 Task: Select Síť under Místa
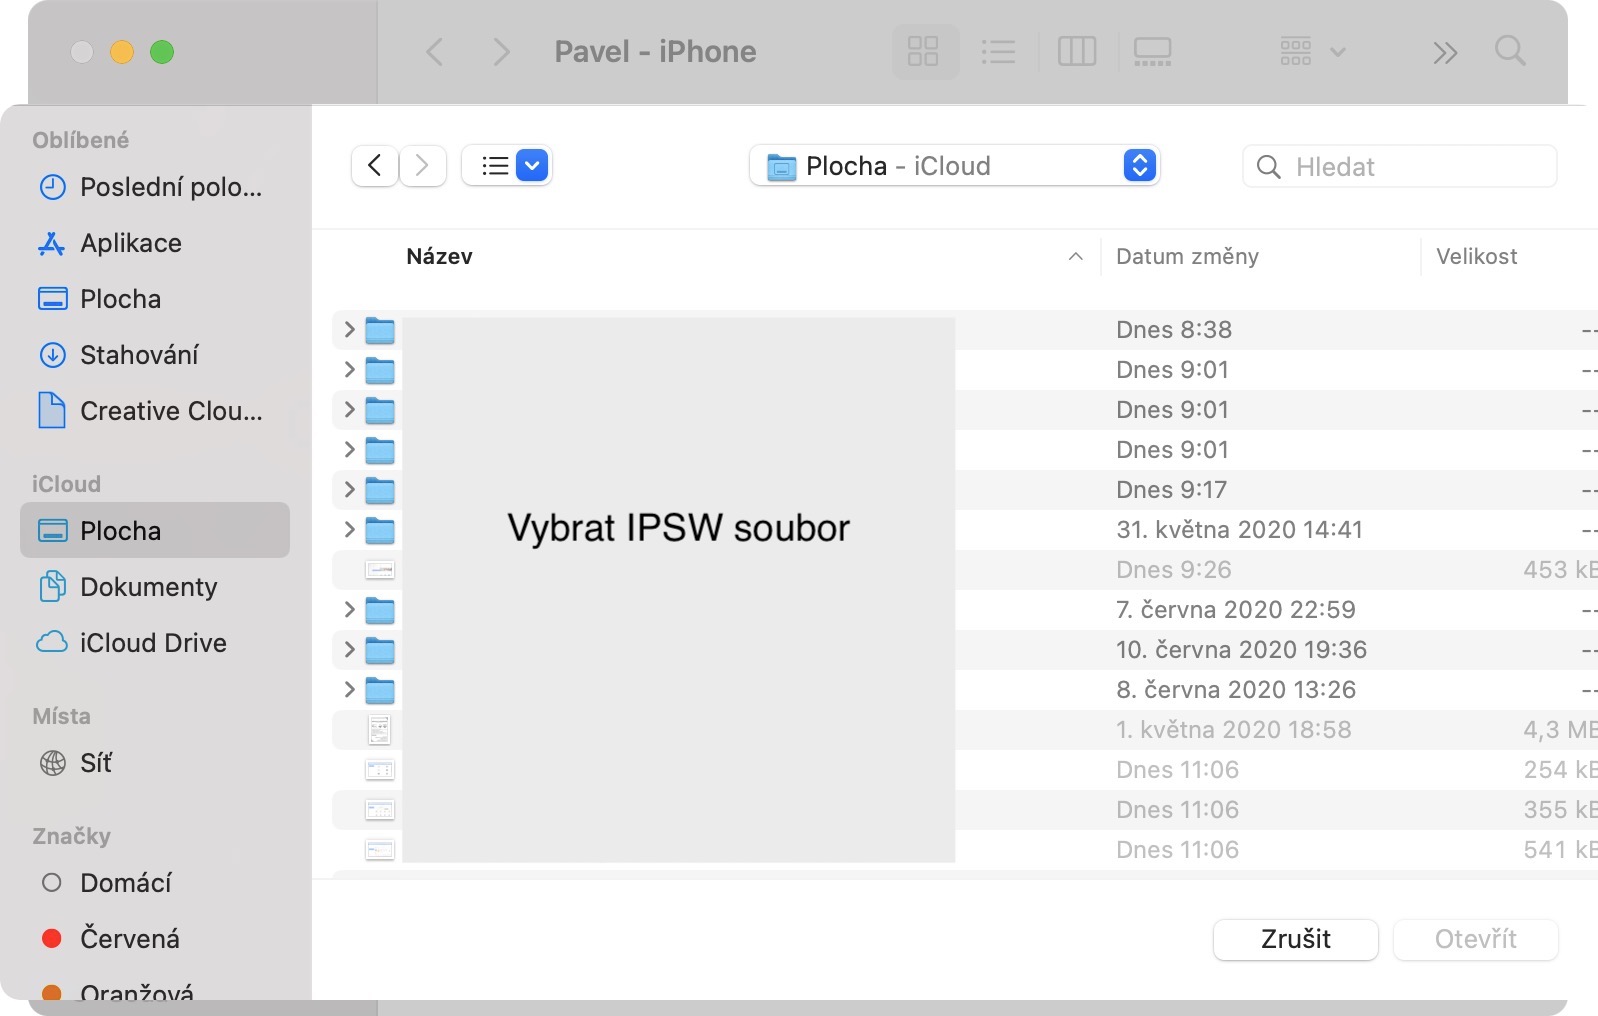[x=155, y=763]
